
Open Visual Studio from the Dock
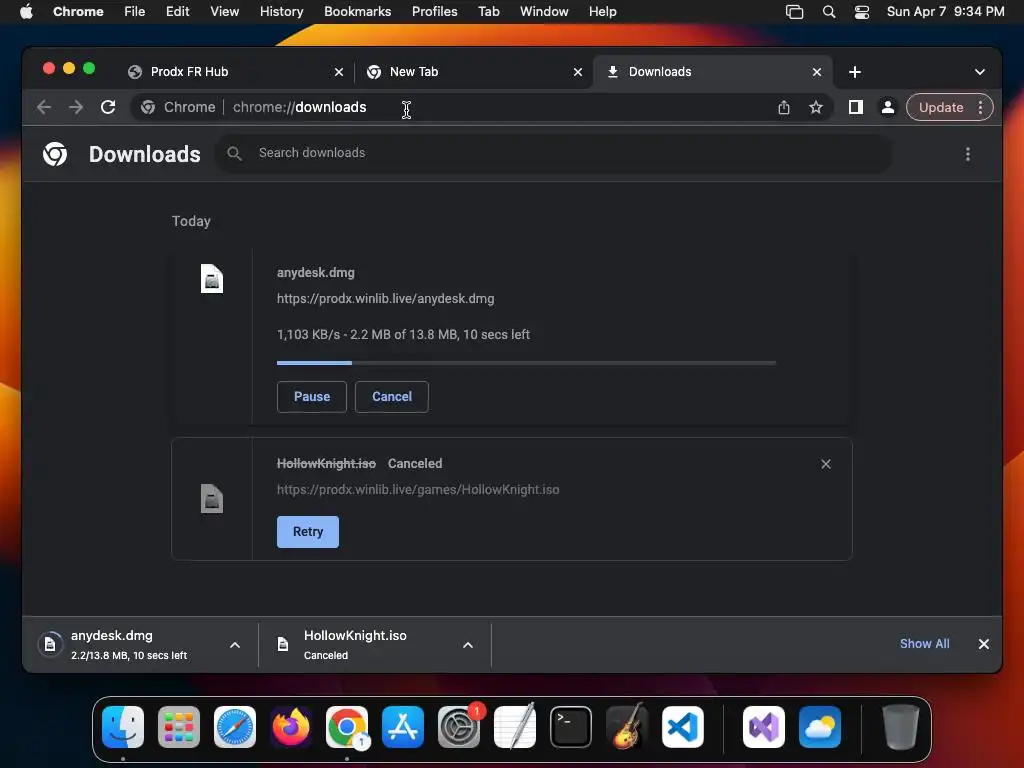tap(763, 727)
